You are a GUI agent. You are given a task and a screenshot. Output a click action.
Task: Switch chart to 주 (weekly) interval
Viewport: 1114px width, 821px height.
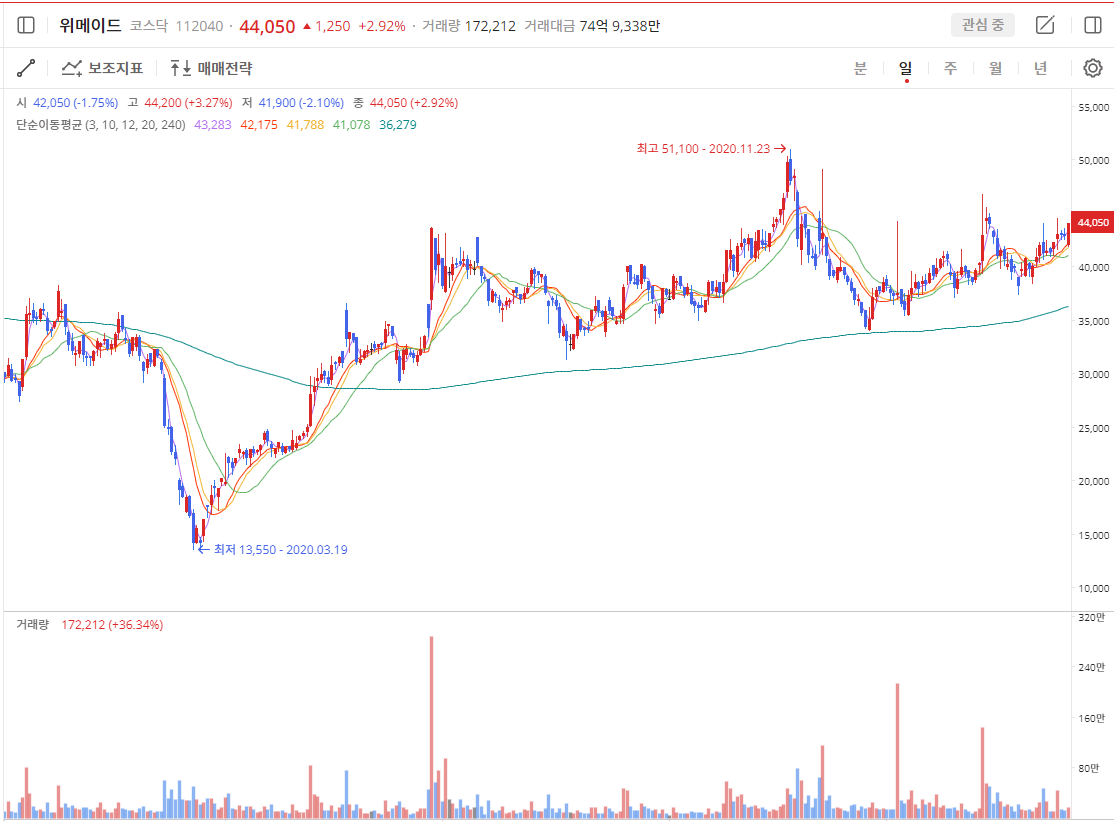[951, 68]
